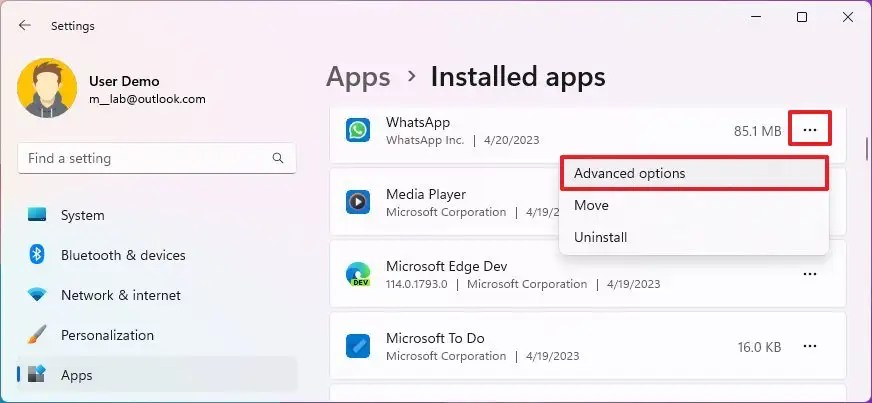
Task: Open Personalization settings
Action: coord(157,335)
